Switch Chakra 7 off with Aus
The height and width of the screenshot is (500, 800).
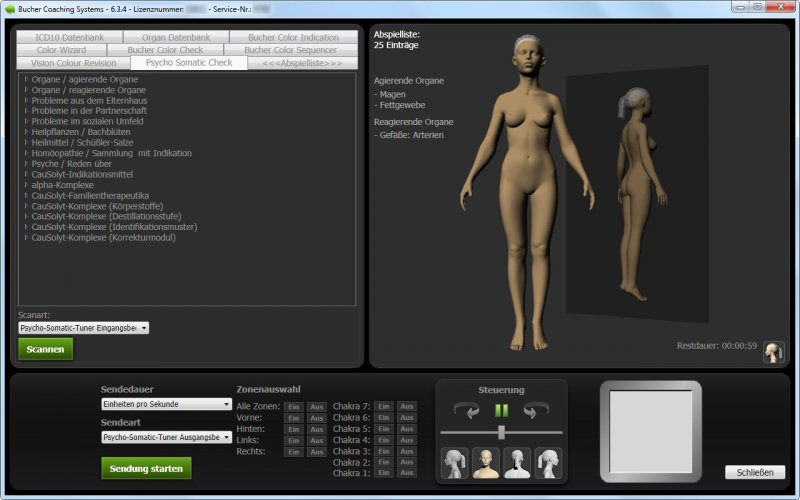click(407, 407)
